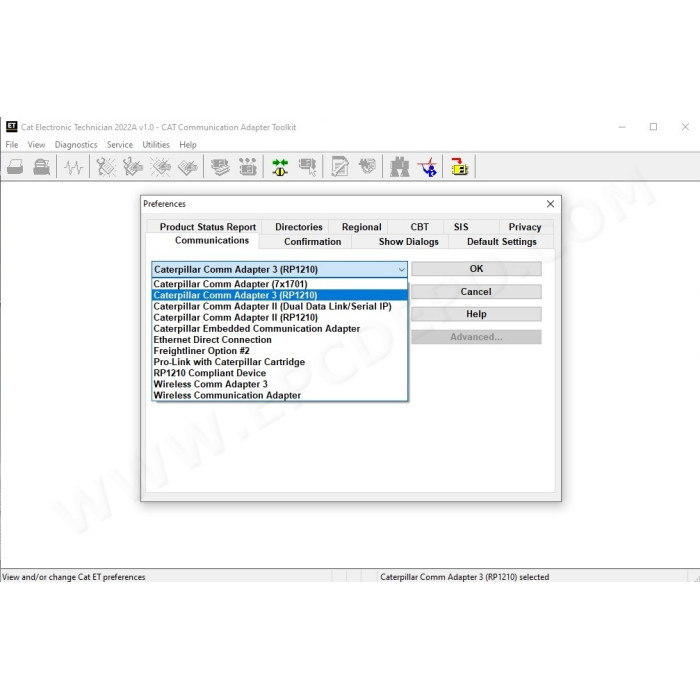Choose Comm Adapter II (Dual Data Link/Serial IP)

(x=279, y=306)
